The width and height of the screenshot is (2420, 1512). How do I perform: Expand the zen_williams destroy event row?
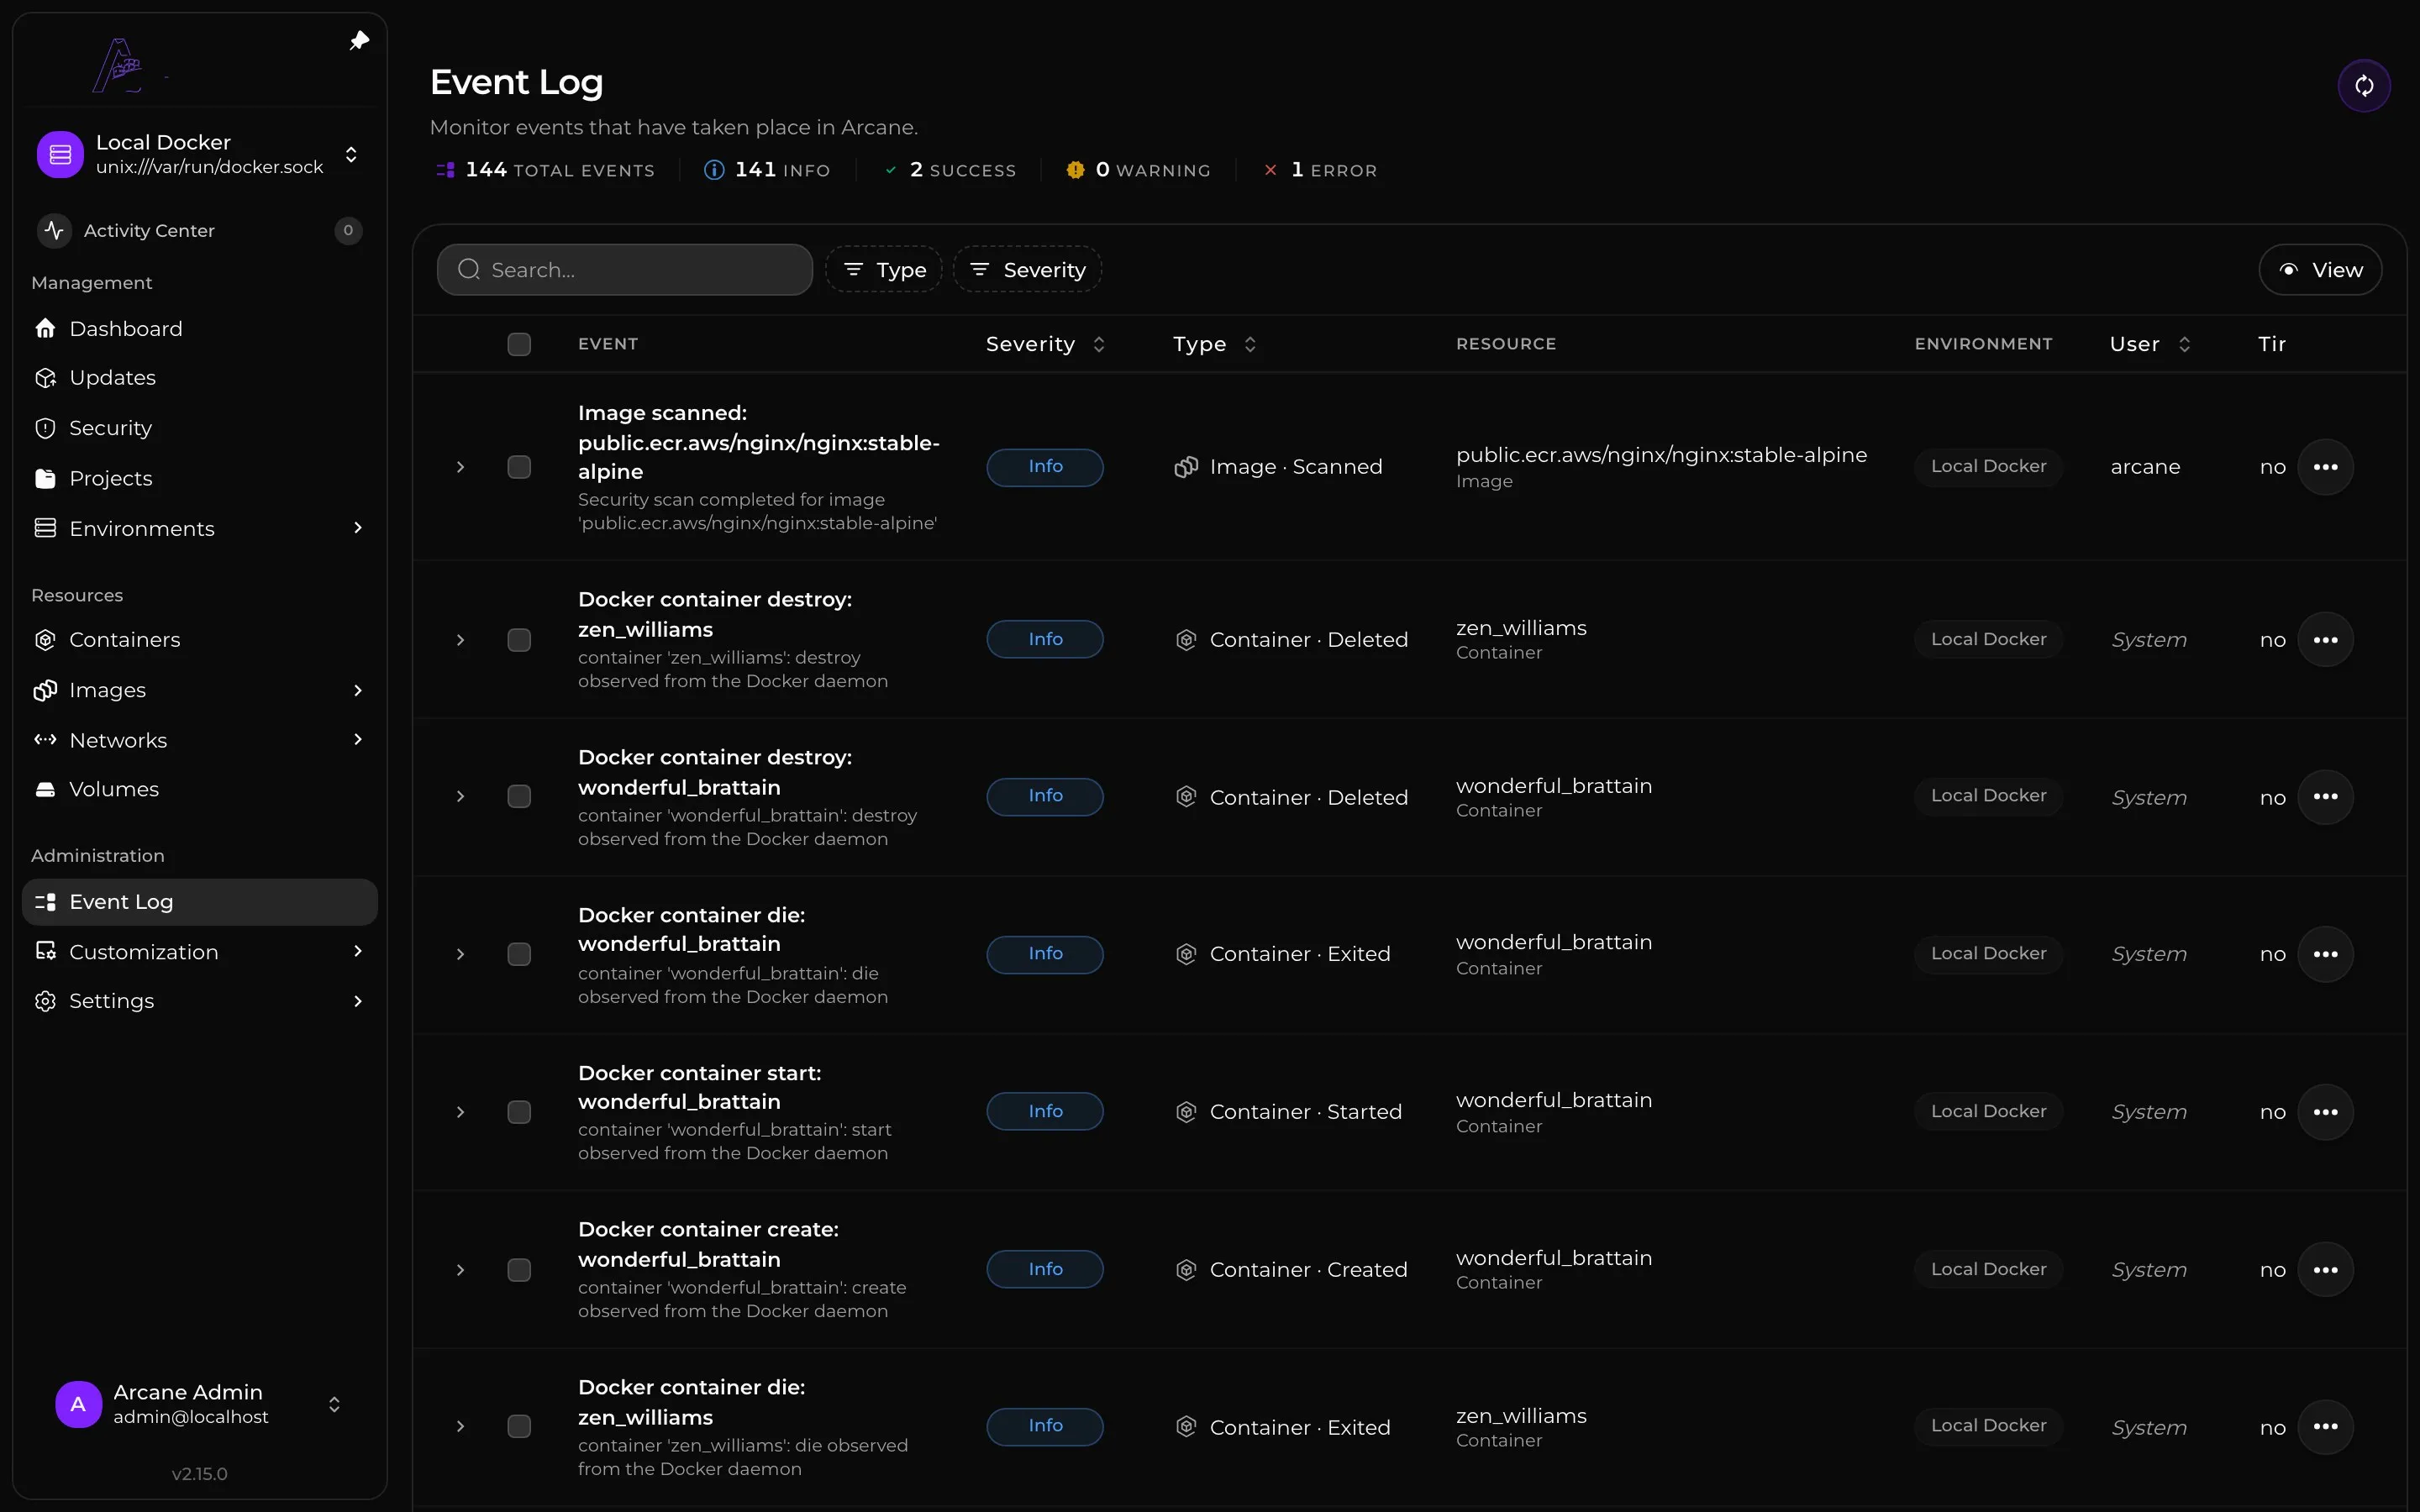[x=460, y=640]
